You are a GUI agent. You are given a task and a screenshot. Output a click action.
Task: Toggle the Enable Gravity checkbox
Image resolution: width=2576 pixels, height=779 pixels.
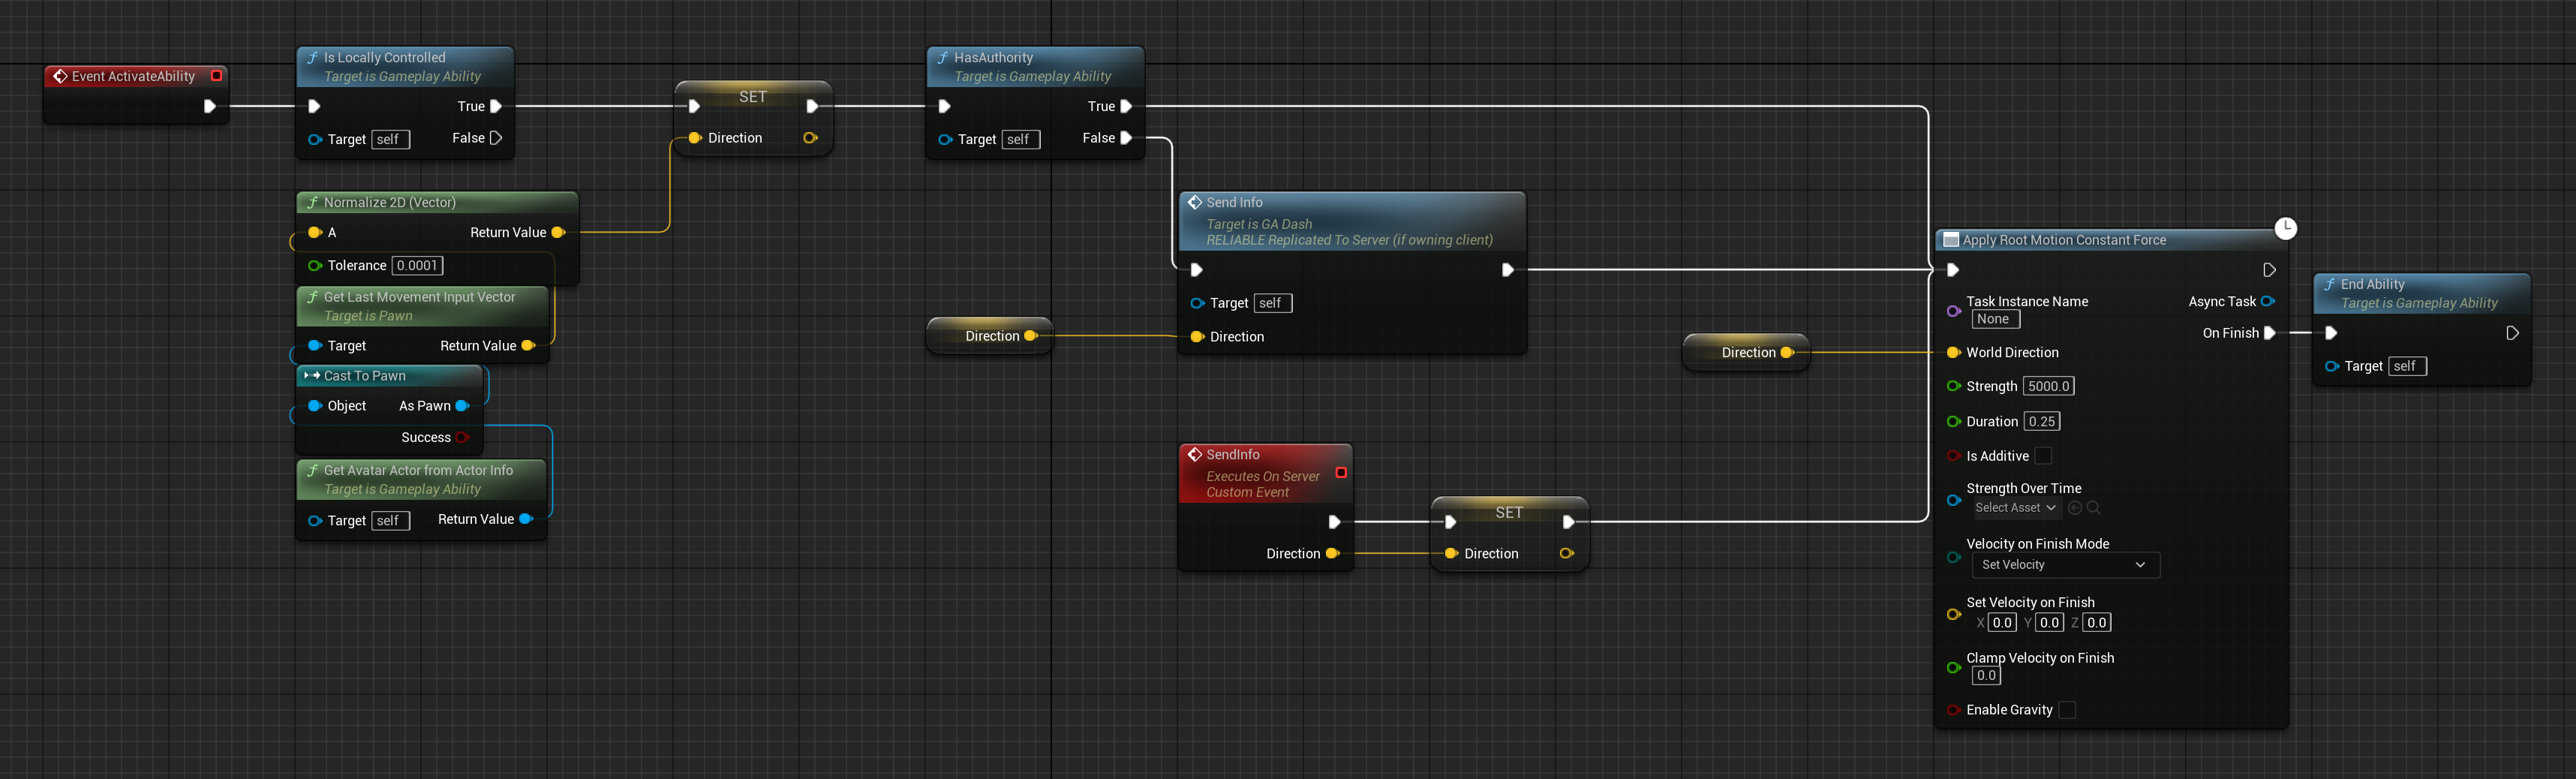2067,709
